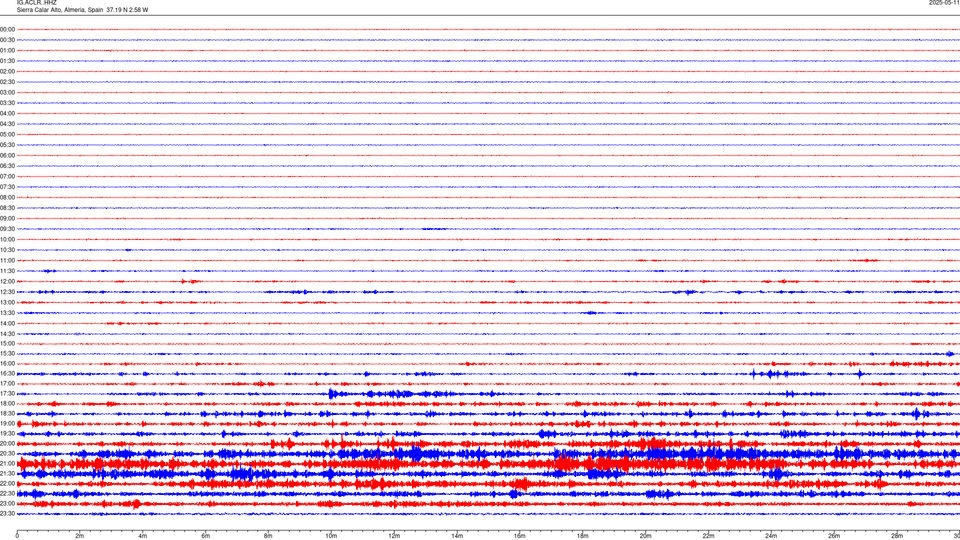Click the 12:30 time row label
The image size is (960, 540).
click(x=7, y=292)
